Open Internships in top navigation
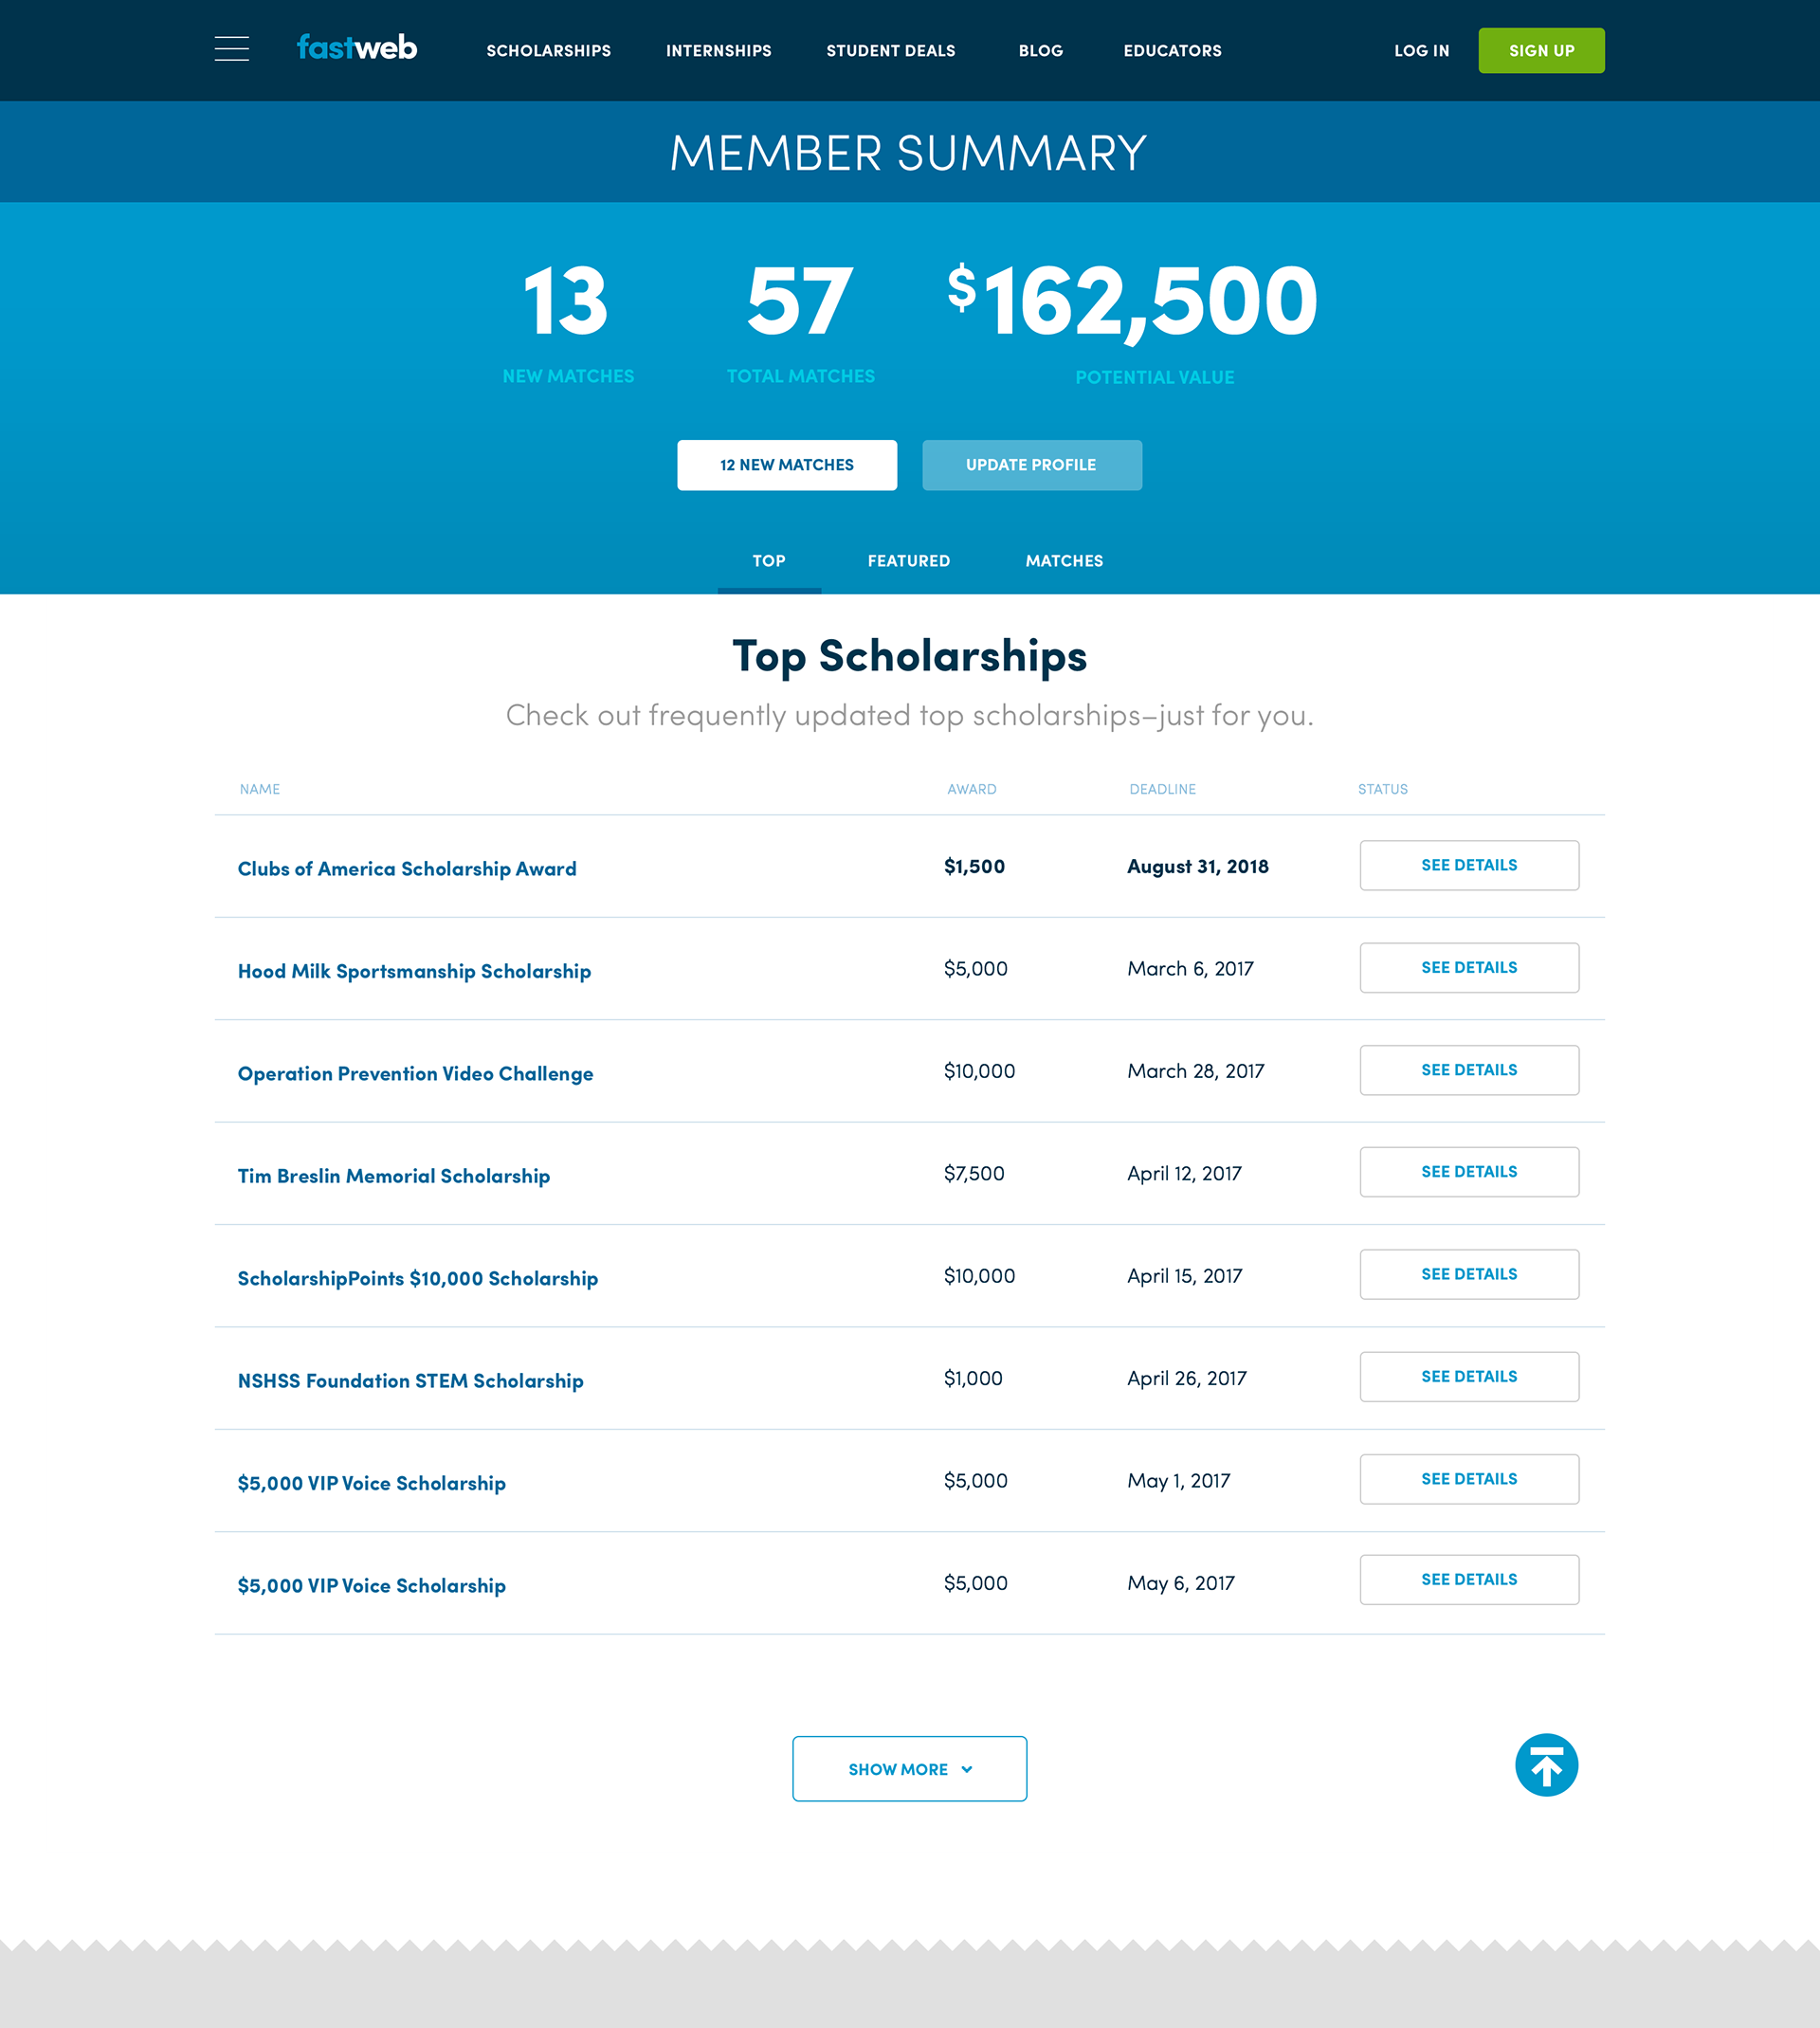 tap(718, 51)
